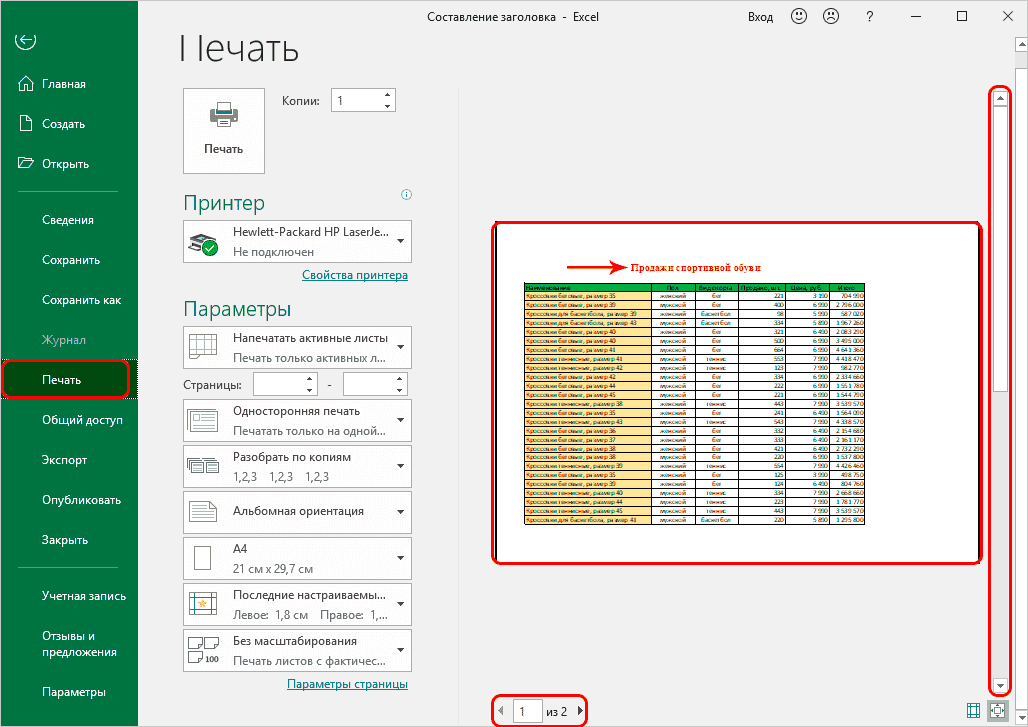Open Свойства принтера link
The image size is (1028, 727).
[354, 276]
